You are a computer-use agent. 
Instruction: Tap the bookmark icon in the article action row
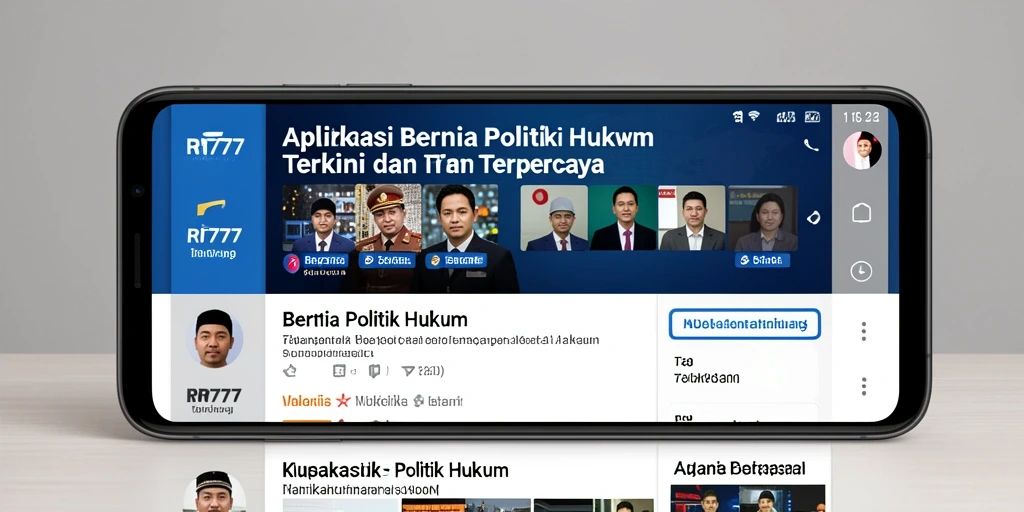click(x=374, y=371)
